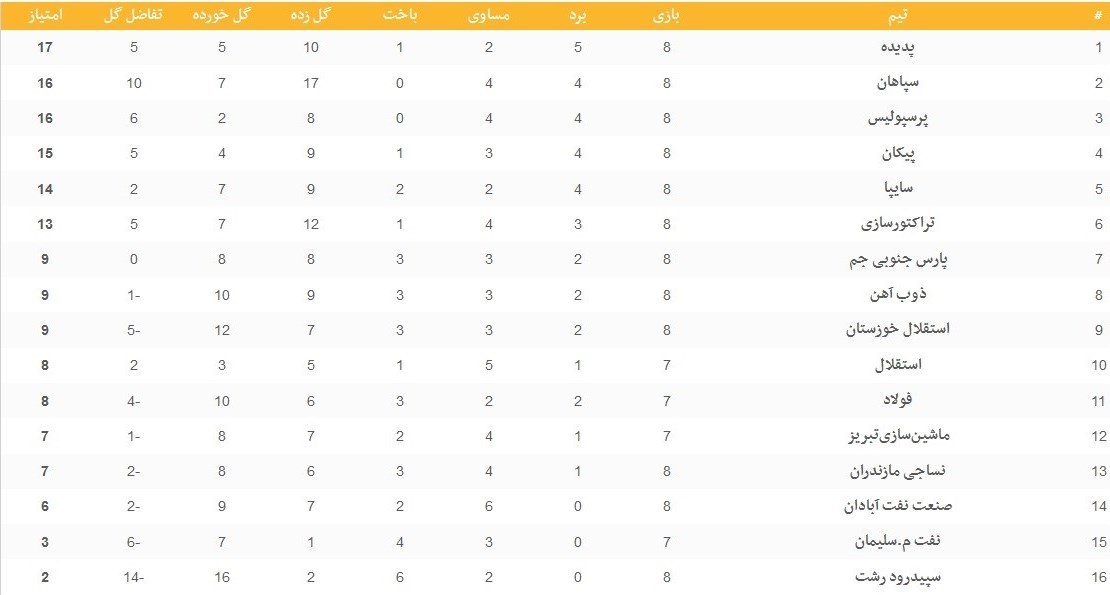Click the امتیاز (points) column header
The image size is (1110, 595).
43,16
